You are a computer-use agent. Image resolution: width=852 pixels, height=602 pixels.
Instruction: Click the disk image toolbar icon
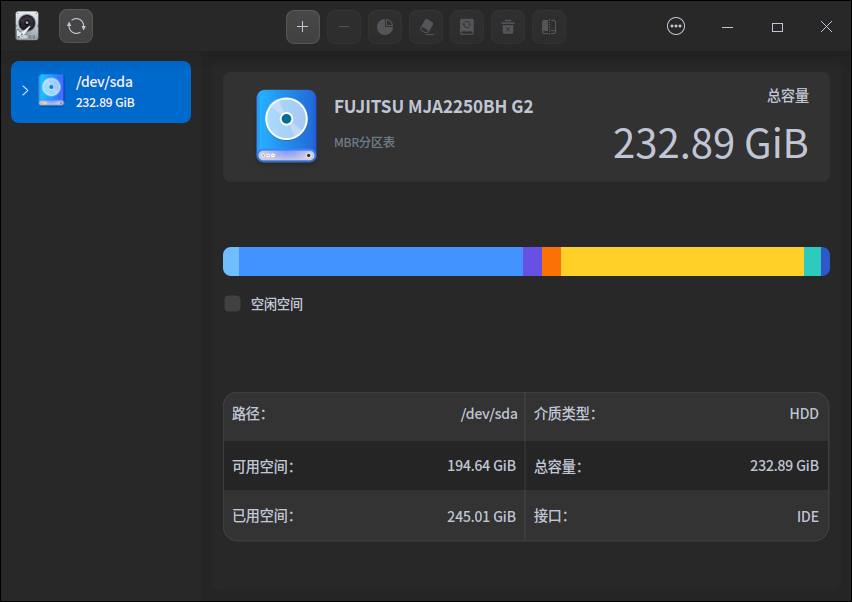pos(466,27)
